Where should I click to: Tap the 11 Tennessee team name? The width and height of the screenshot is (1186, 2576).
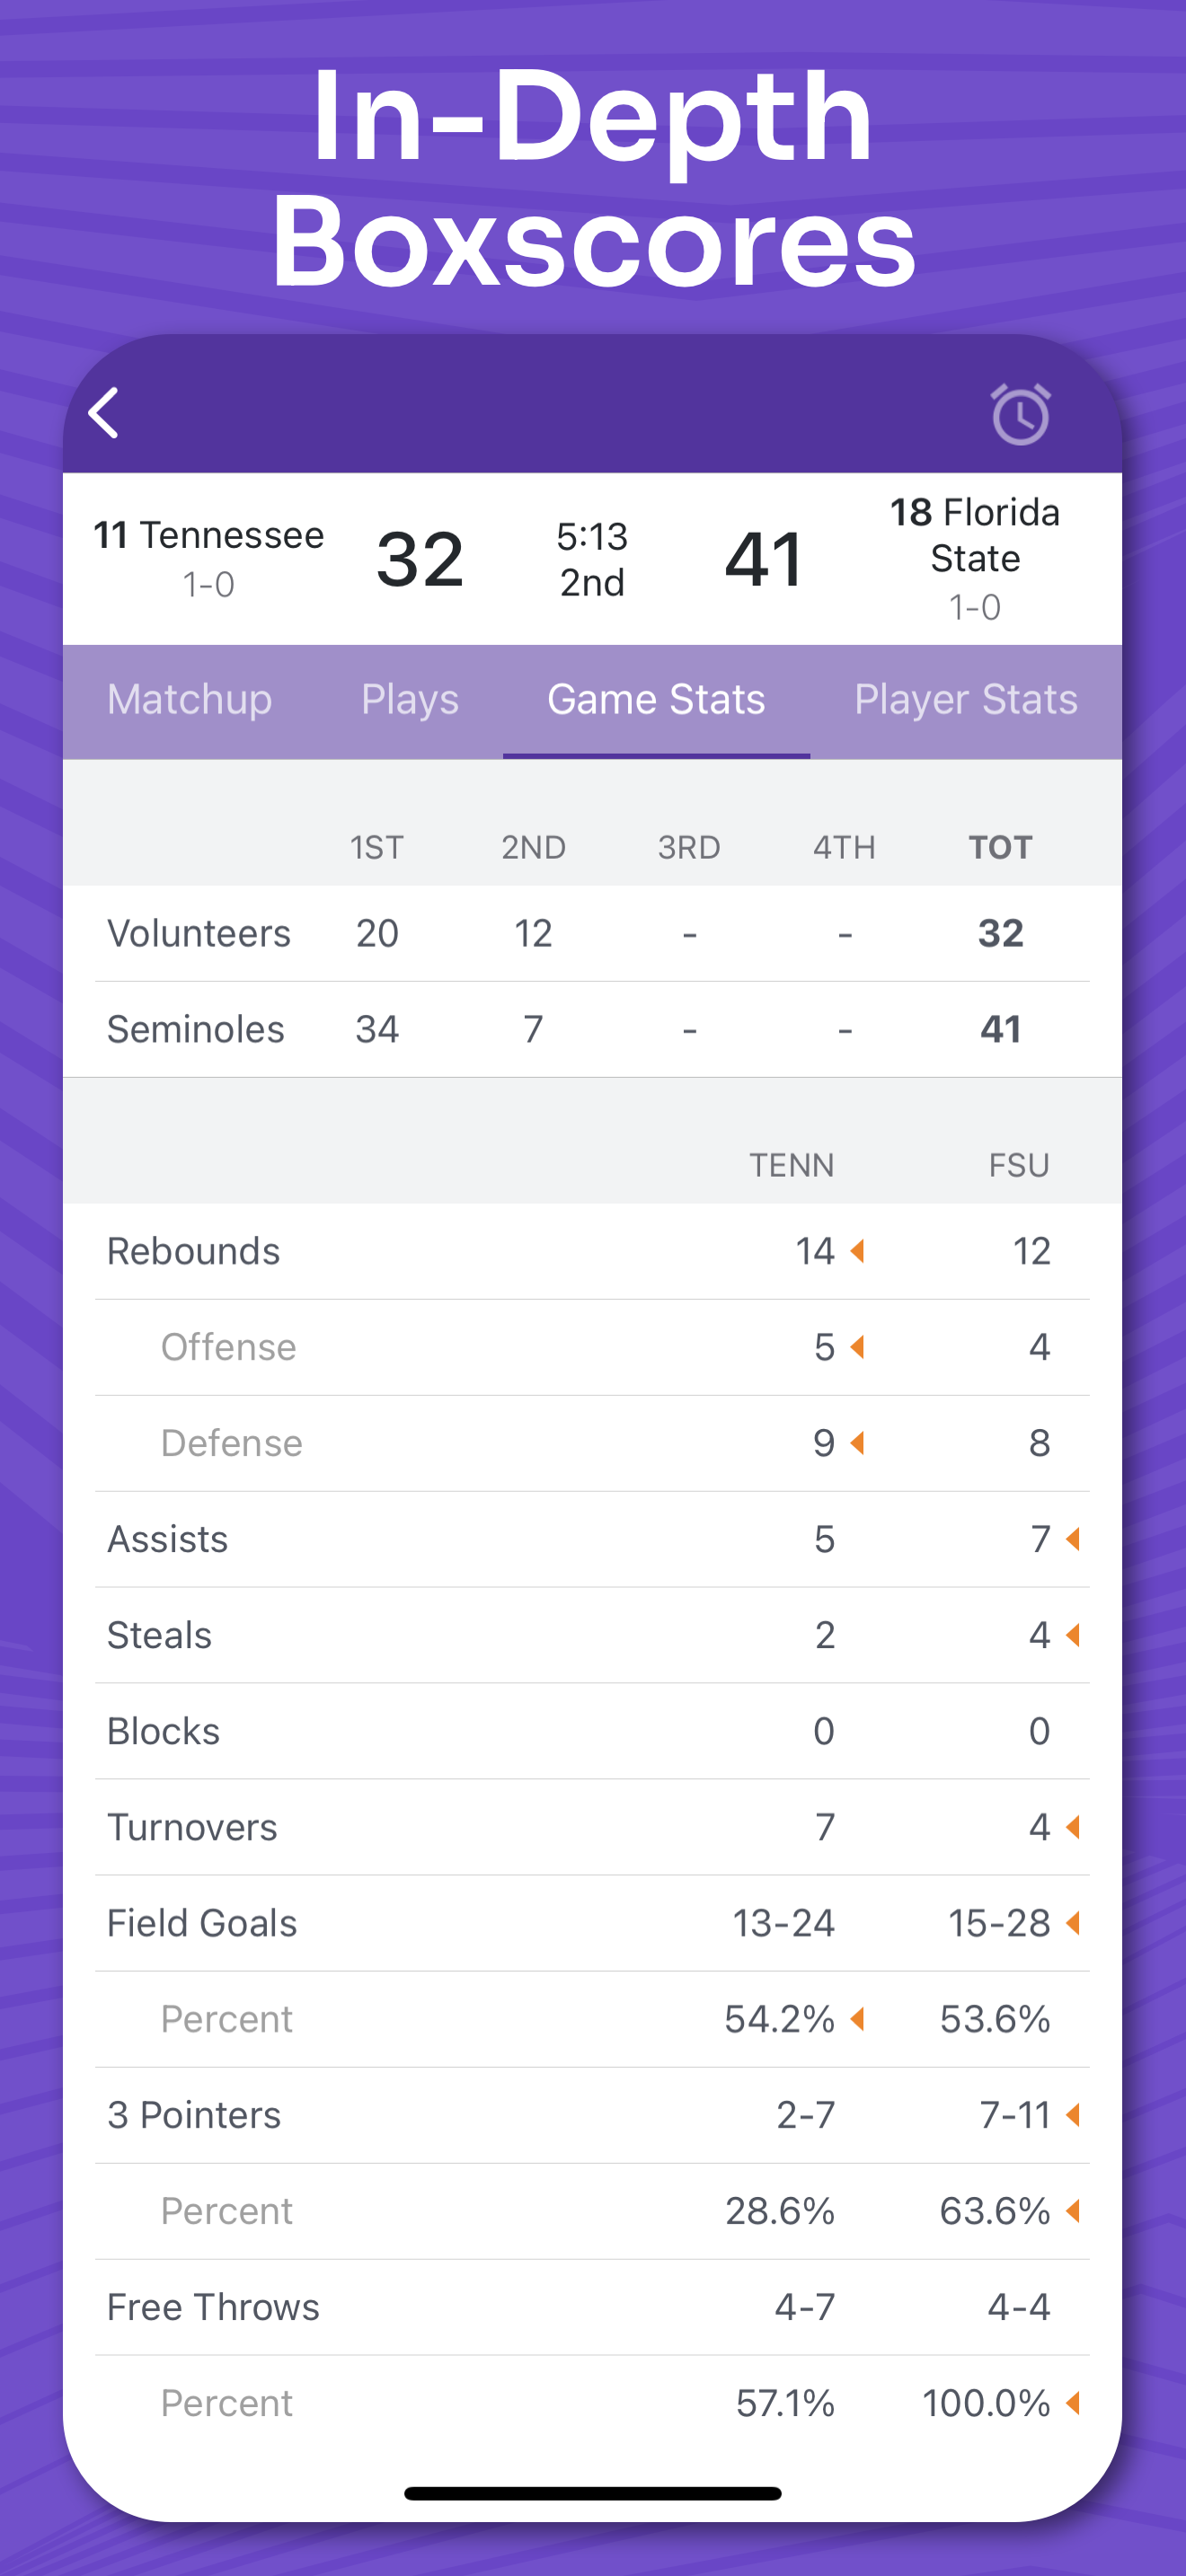pos(209,536)
